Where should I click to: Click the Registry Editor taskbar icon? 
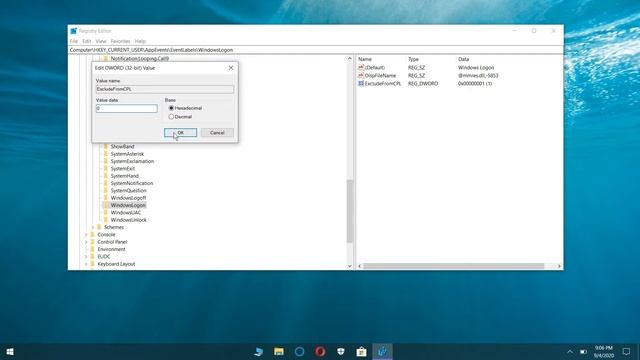382,351
